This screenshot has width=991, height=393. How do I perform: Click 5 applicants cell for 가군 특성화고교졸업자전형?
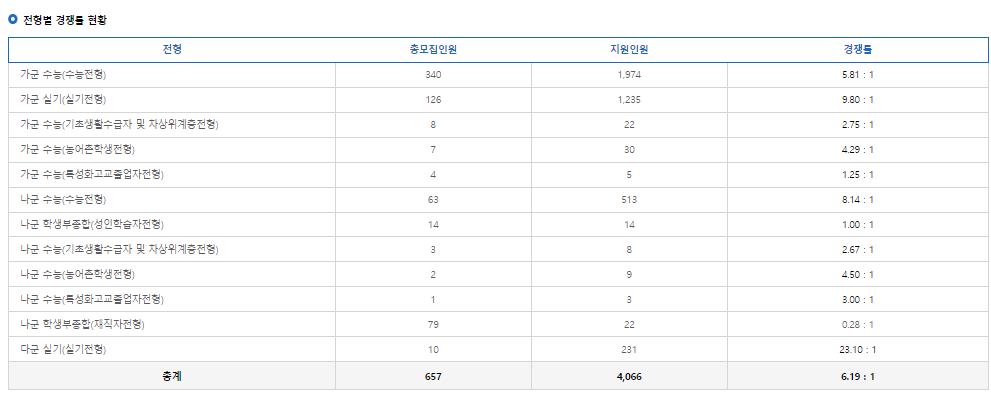pyautogui.click(x=629, y=175)
